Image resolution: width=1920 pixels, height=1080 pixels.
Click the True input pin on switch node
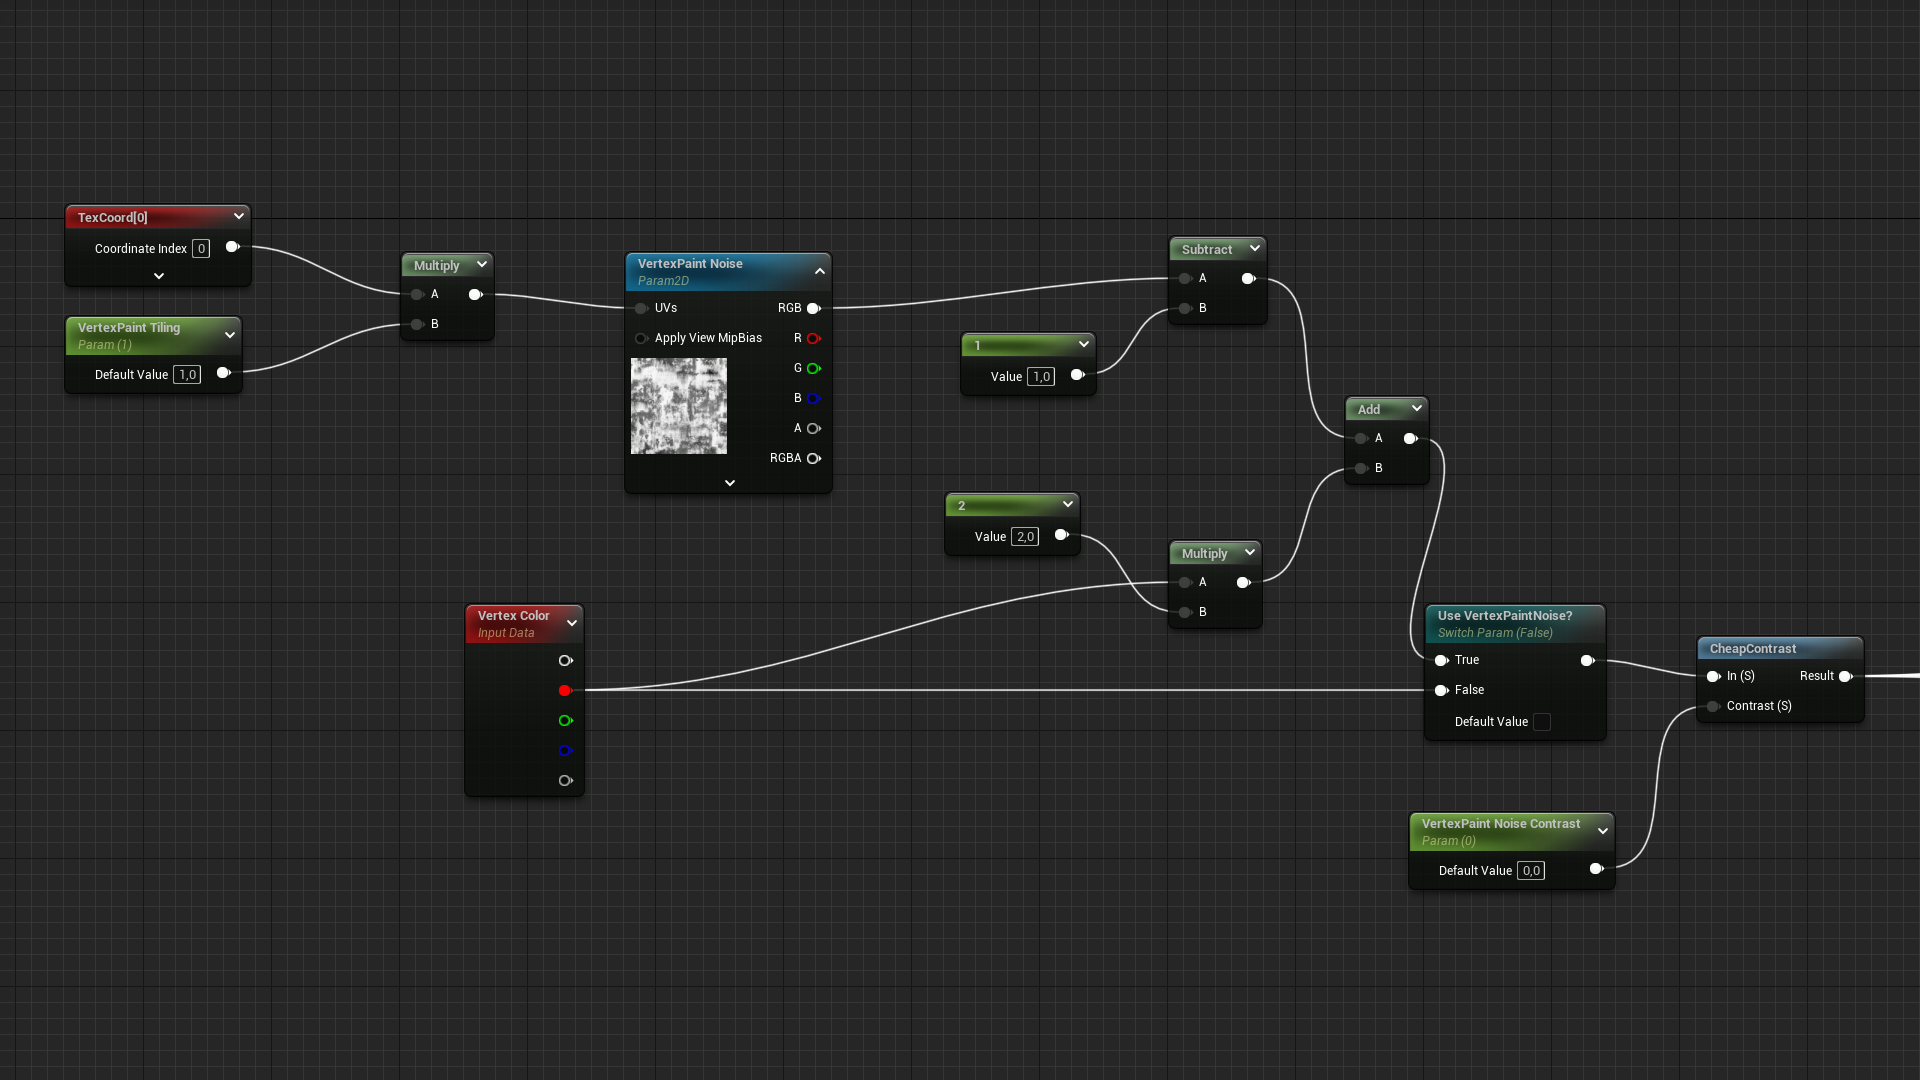tap(1441, 661)
